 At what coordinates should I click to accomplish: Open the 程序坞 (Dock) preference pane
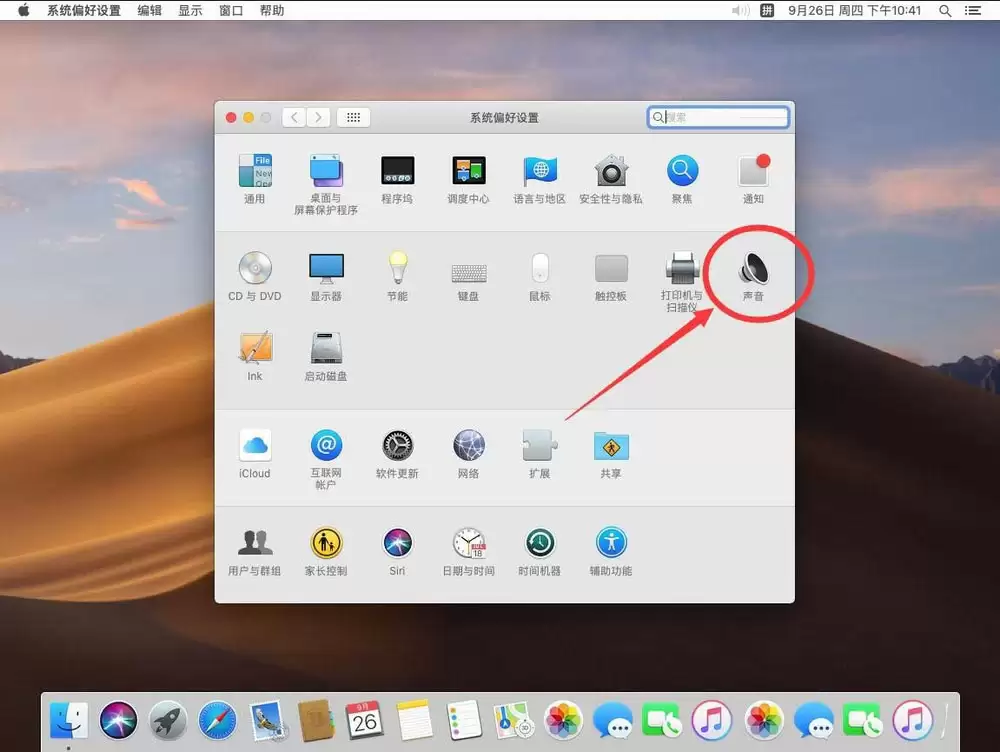pyautogui.click(x=397, y=178)
